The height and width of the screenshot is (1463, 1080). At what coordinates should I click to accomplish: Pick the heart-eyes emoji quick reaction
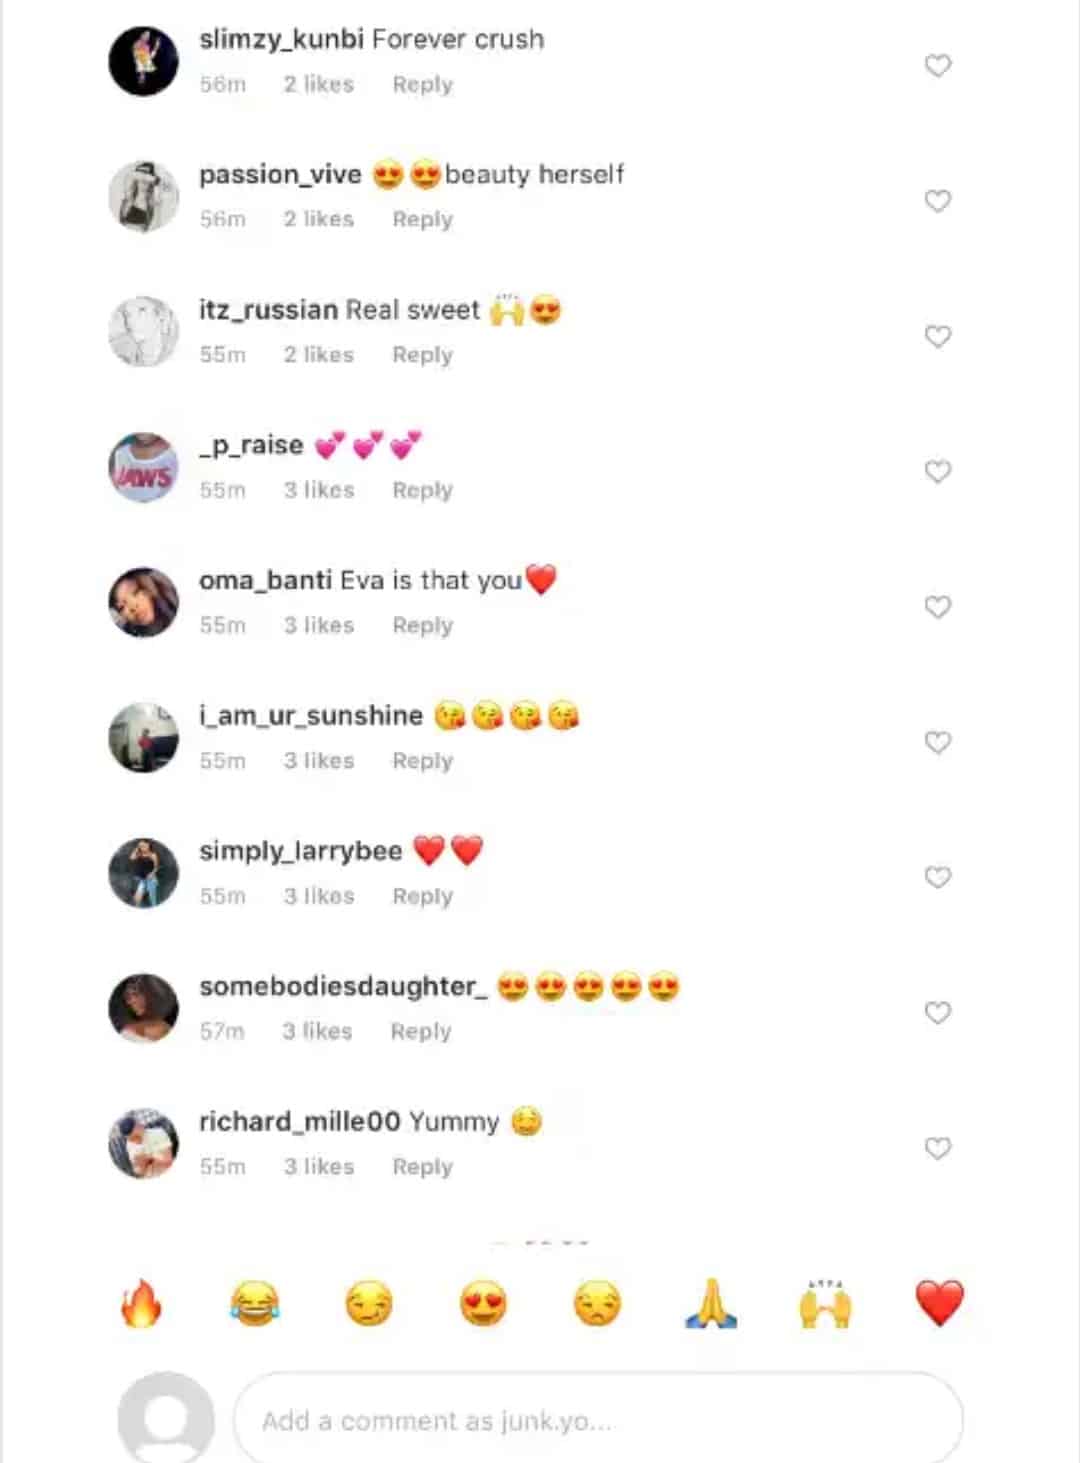(483, 1304)
